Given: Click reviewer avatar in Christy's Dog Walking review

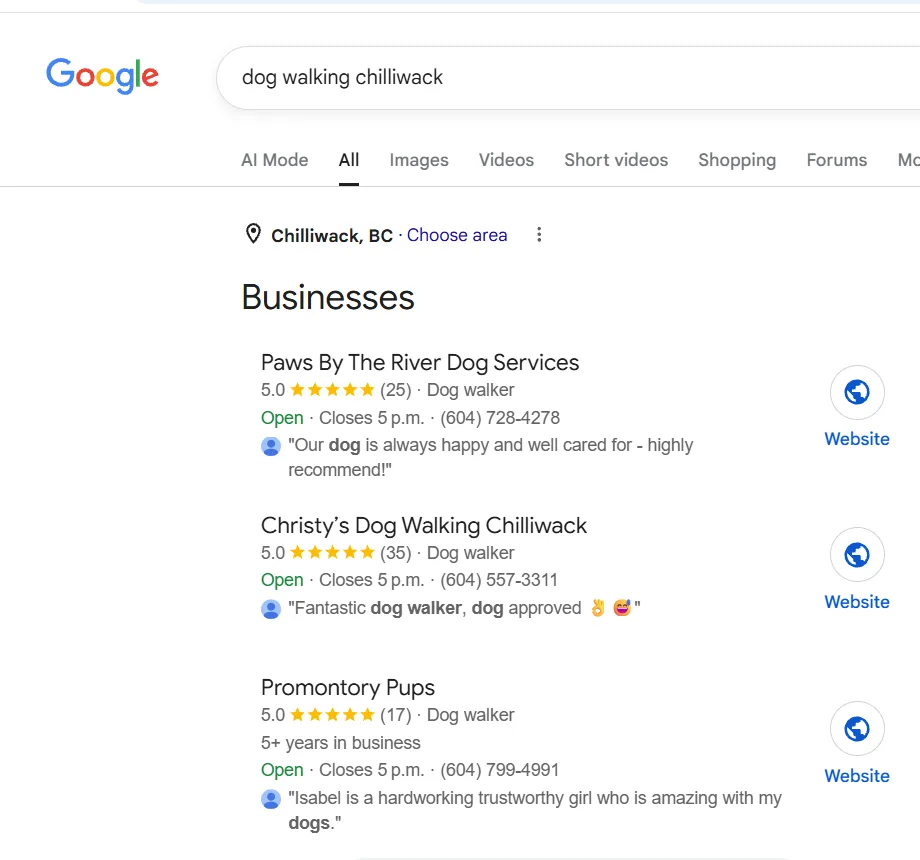Looking at the screenshot, I should click(270, 609).
